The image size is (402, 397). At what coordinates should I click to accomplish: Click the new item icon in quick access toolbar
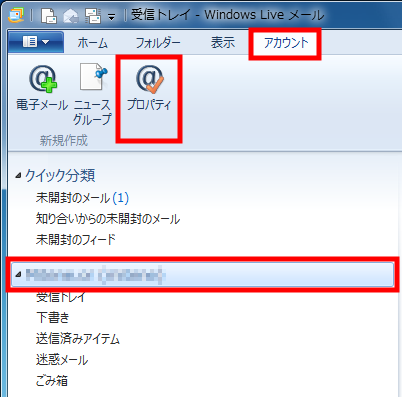49,16
